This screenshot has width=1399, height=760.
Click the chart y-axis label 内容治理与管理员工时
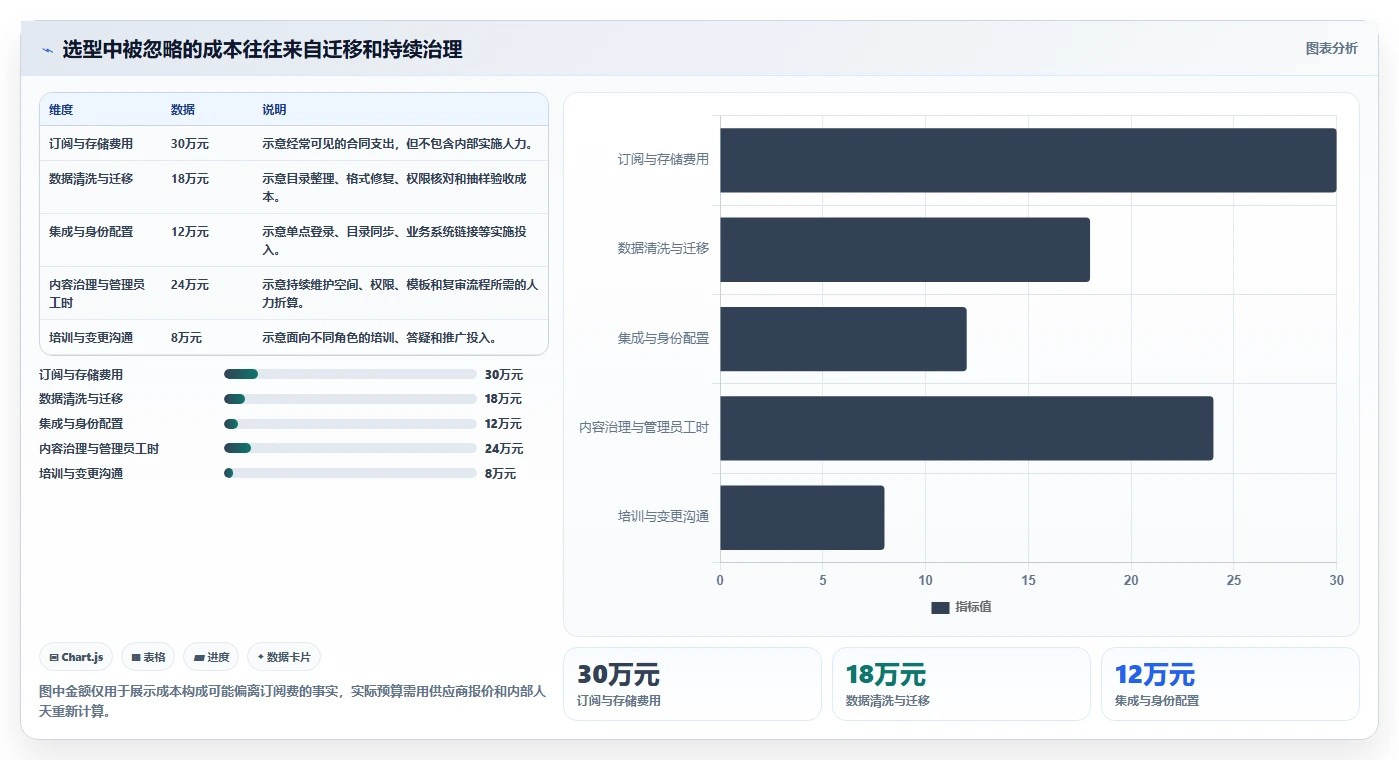[x=644, y=428]
